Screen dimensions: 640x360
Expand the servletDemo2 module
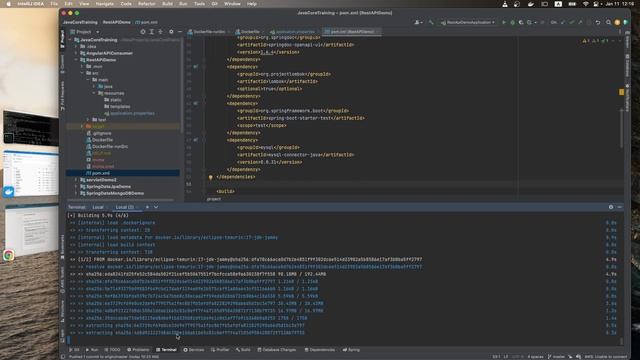(x=76, y=180)
